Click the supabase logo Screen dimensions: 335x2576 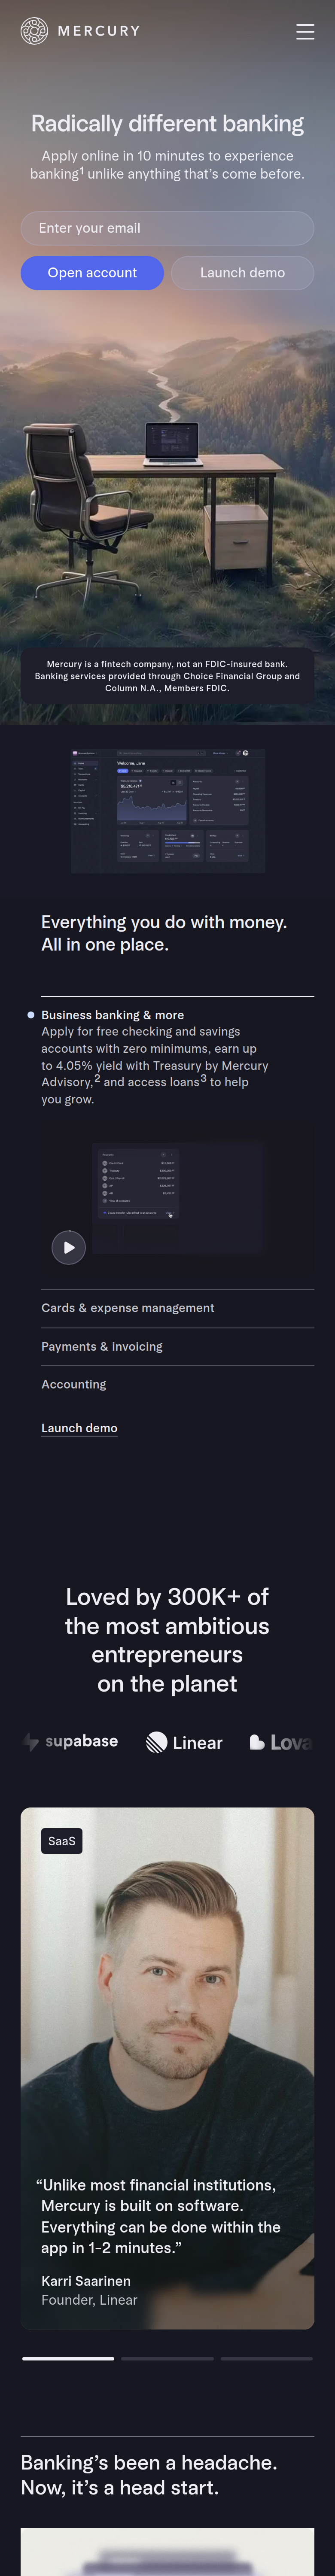click(x=71, y=1741)
